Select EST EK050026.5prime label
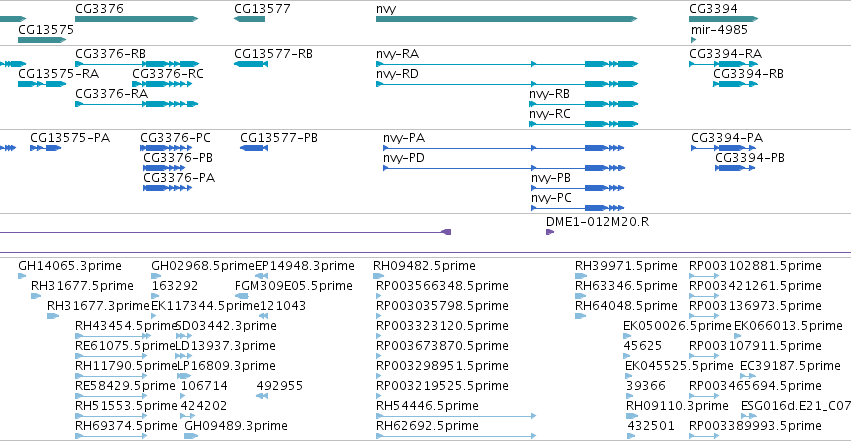Image resolution: width=851 pixels, height=441 pixels. 677,326
